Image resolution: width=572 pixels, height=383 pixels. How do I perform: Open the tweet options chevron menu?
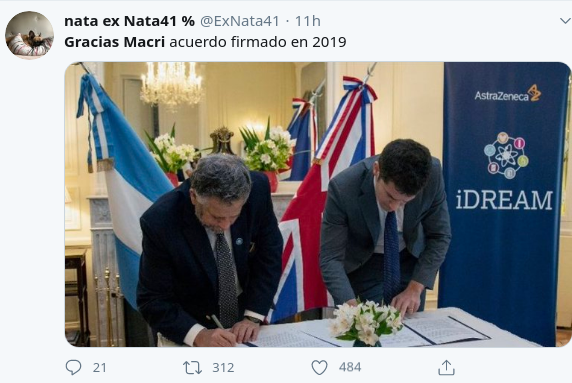565,21
